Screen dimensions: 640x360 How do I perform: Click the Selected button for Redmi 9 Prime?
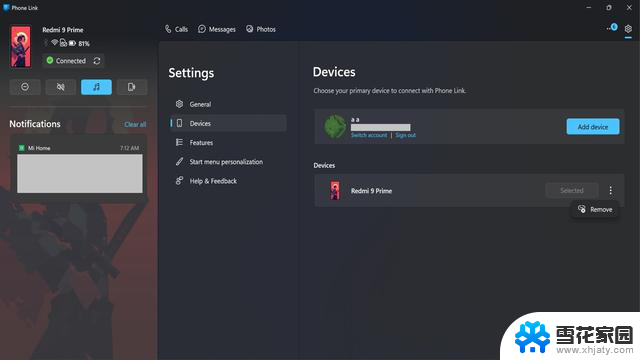572,190
